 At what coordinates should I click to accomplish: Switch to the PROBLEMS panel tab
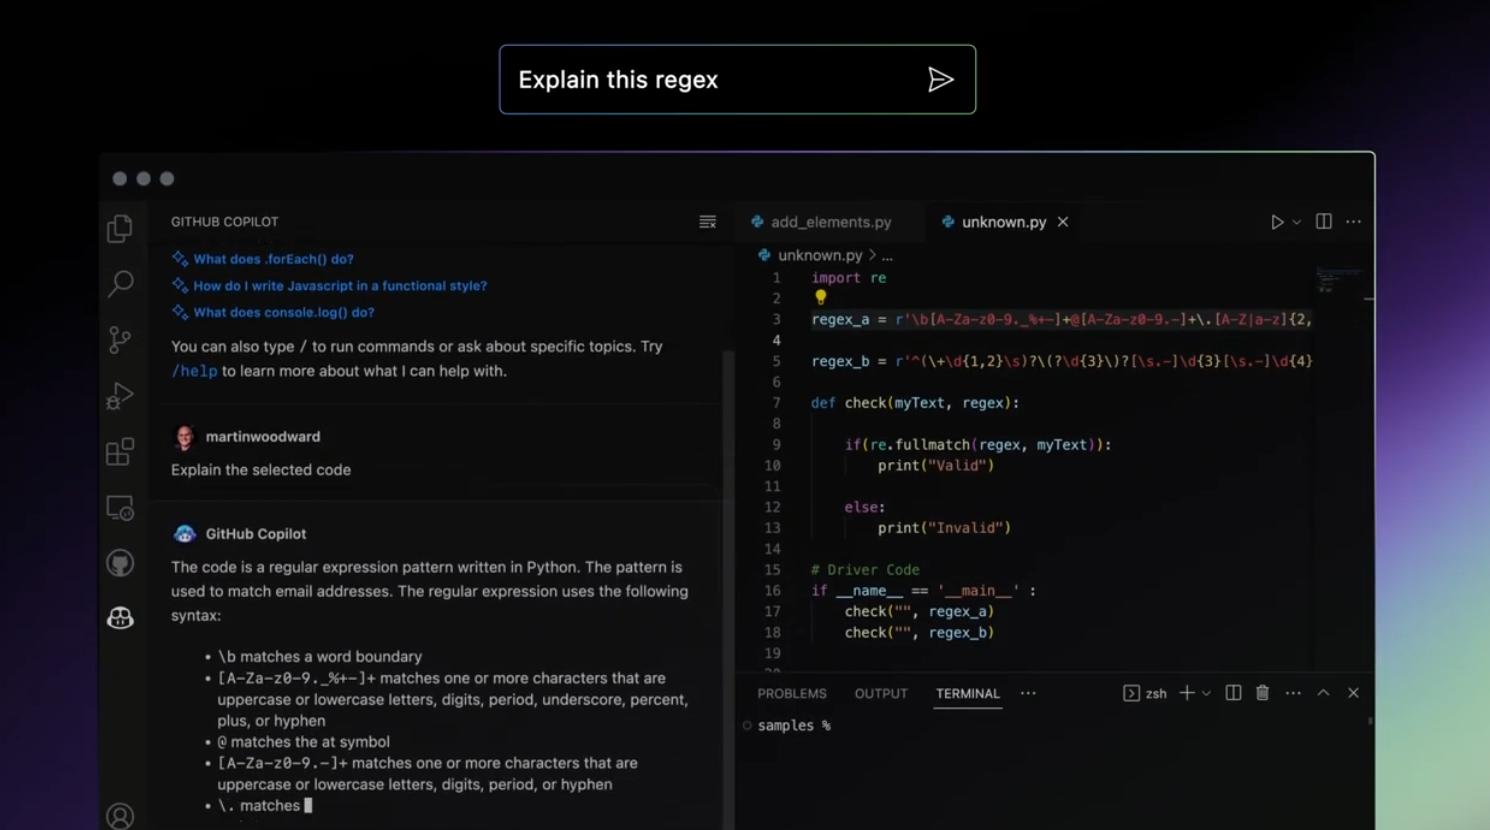(x=791, y=693)
